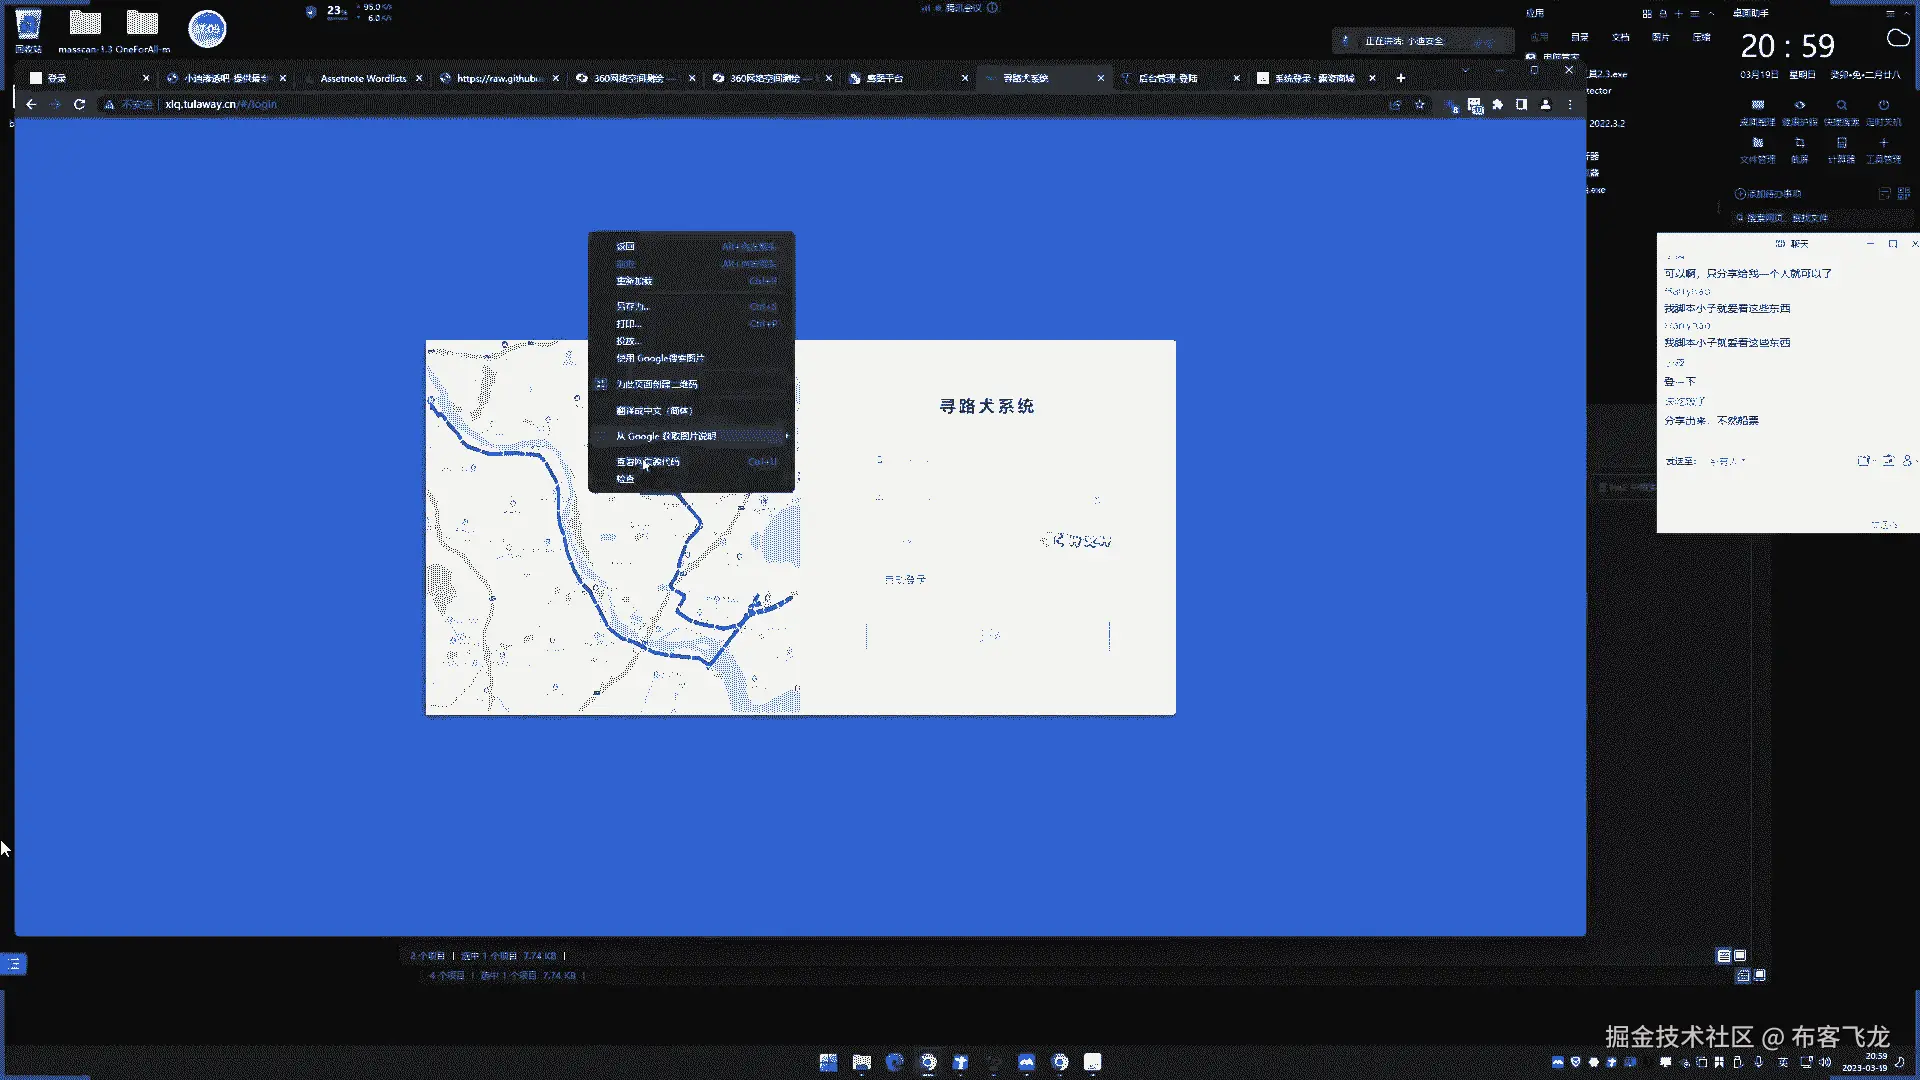Switch to the 文档 category tab
Viewport: 1920px width, 1080px height.
1620,37
